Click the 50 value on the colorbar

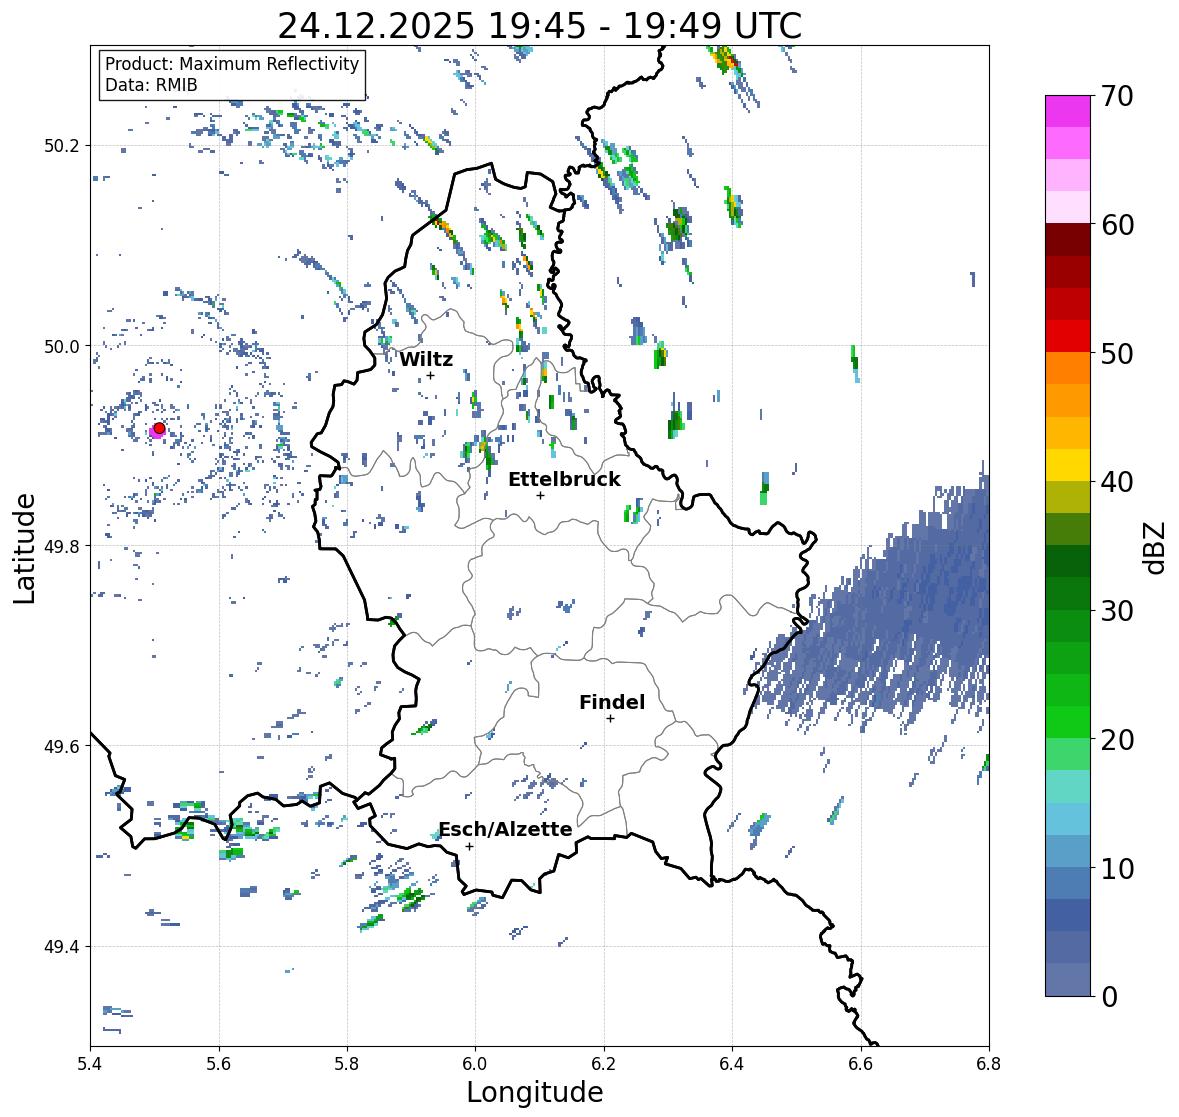[1117, 353]
